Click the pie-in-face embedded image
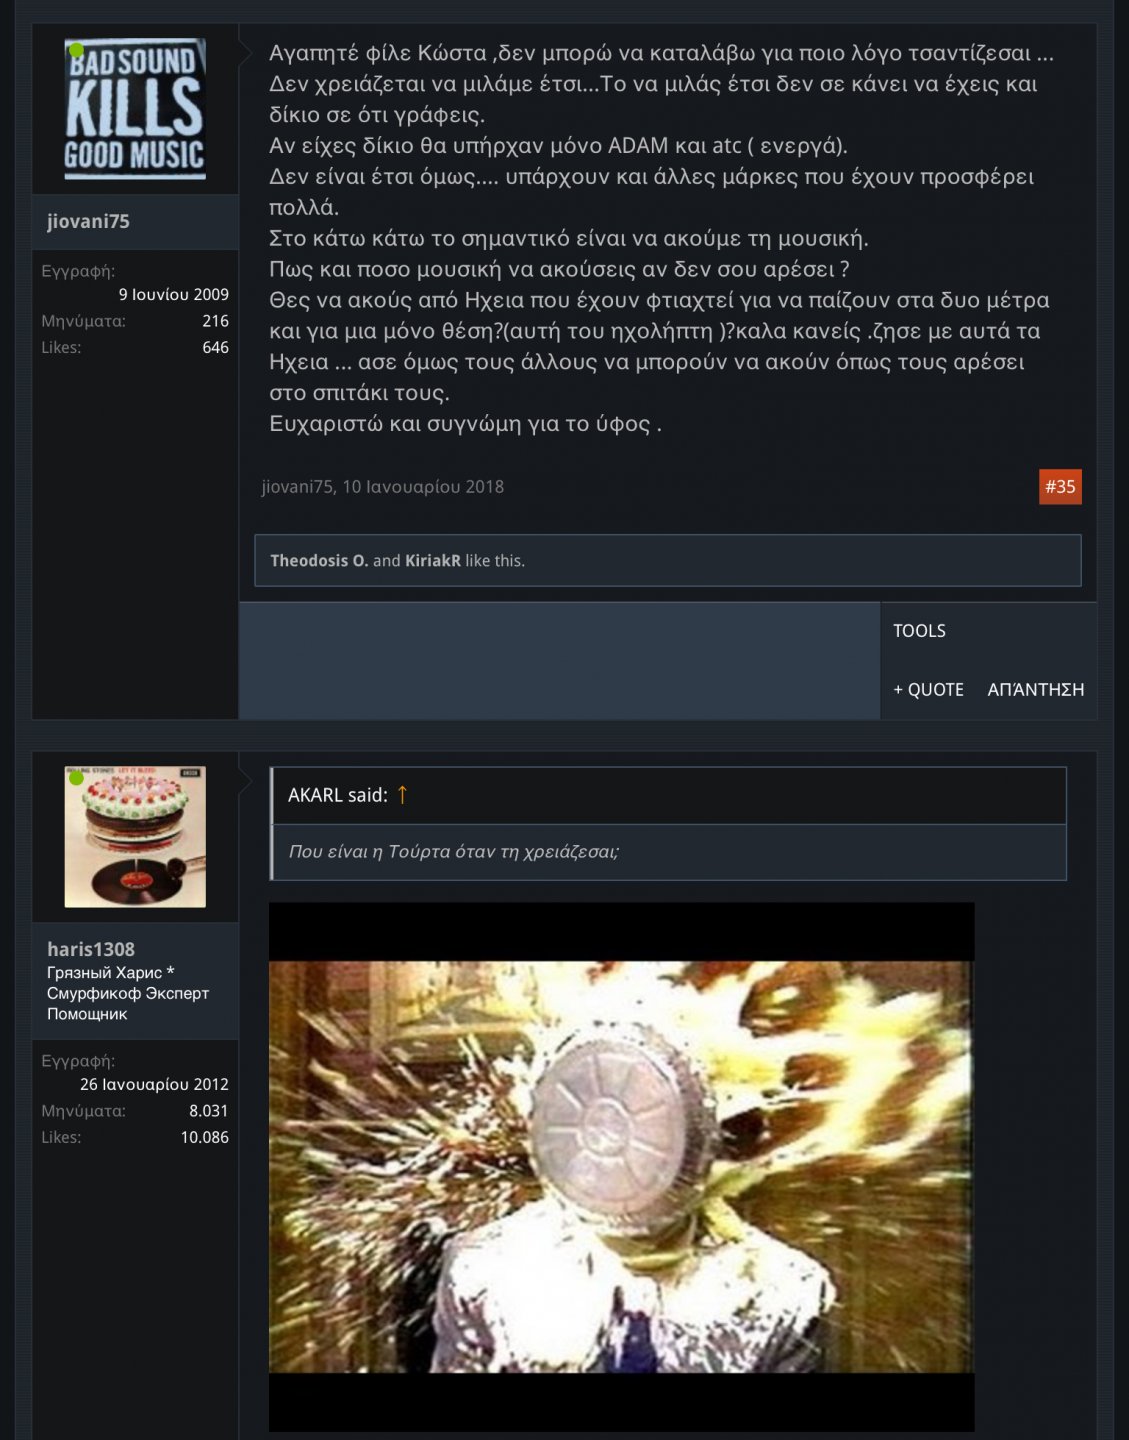 [621, 1167]
